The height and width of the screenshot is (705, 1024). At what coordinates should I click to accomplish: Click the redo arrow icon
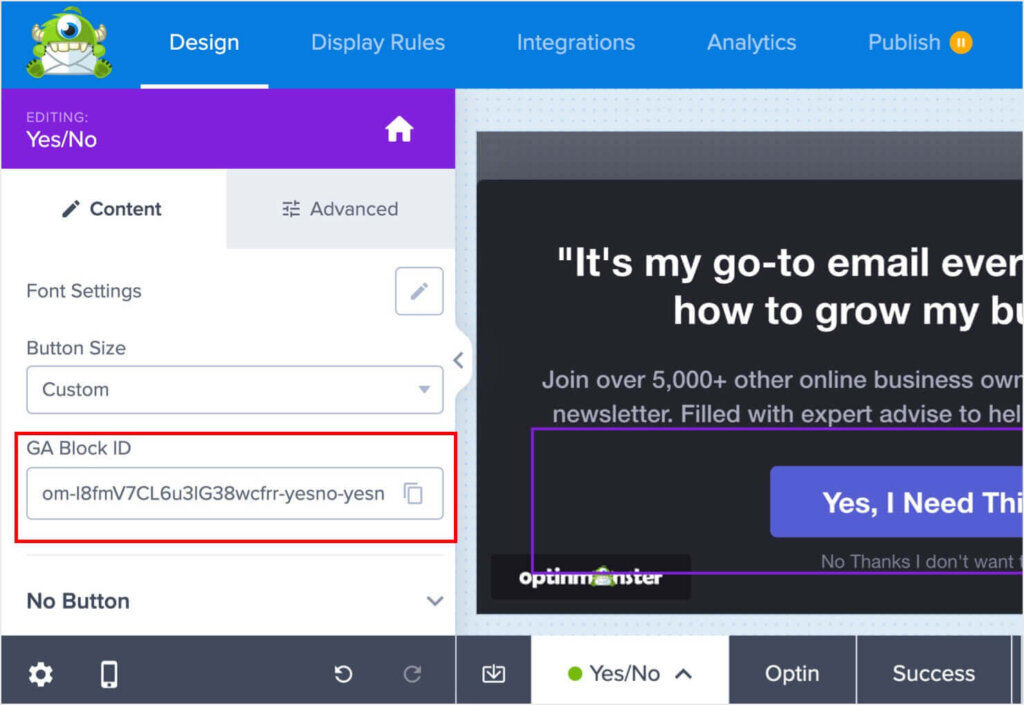412,674
